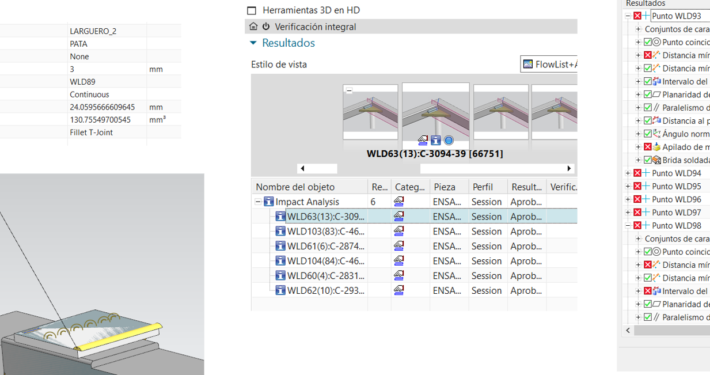Collapse the Resultados section
Screen dimensions: 710x375
(253, 43)
